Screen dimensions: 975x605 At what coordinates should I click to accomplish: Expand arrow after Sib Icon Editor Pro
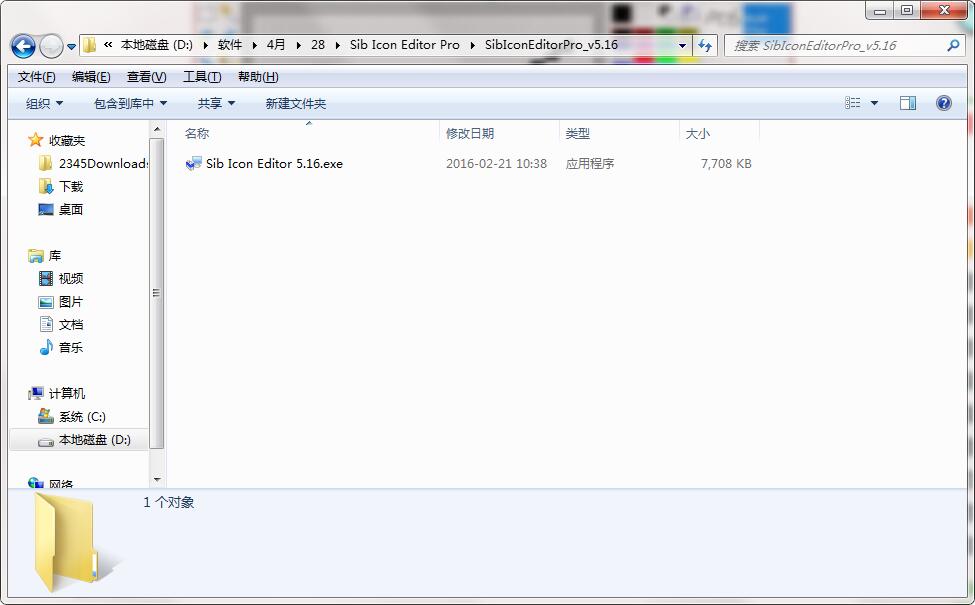(x=473, y=45)
